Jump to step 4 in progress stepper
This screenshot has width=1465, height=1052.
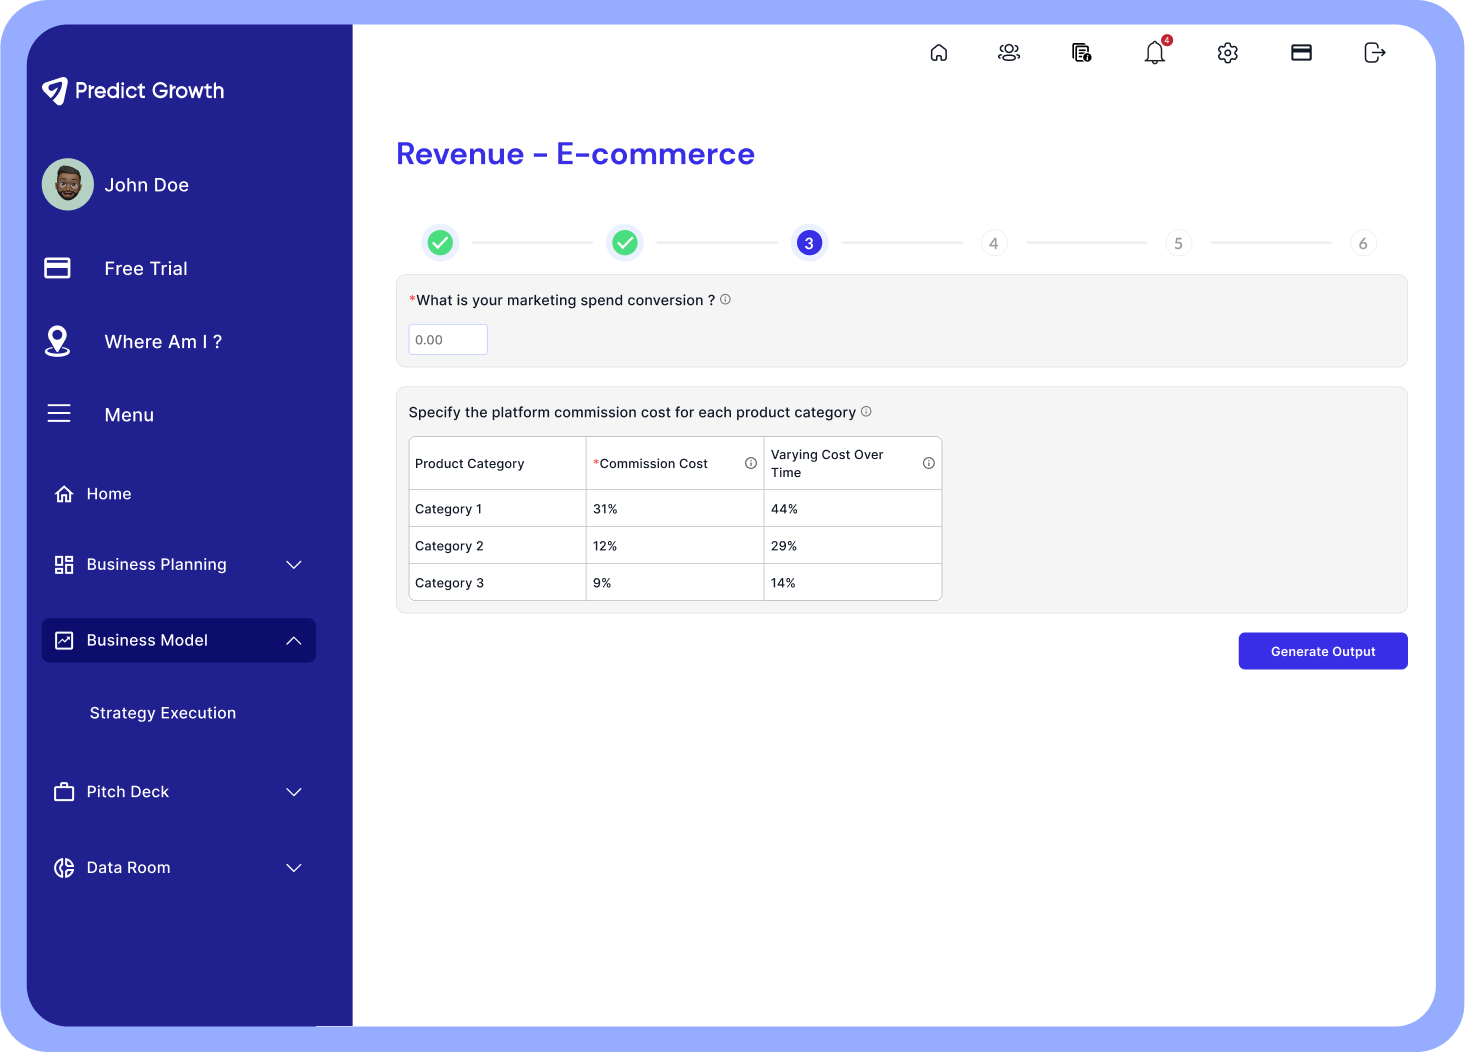click(993, 243)
